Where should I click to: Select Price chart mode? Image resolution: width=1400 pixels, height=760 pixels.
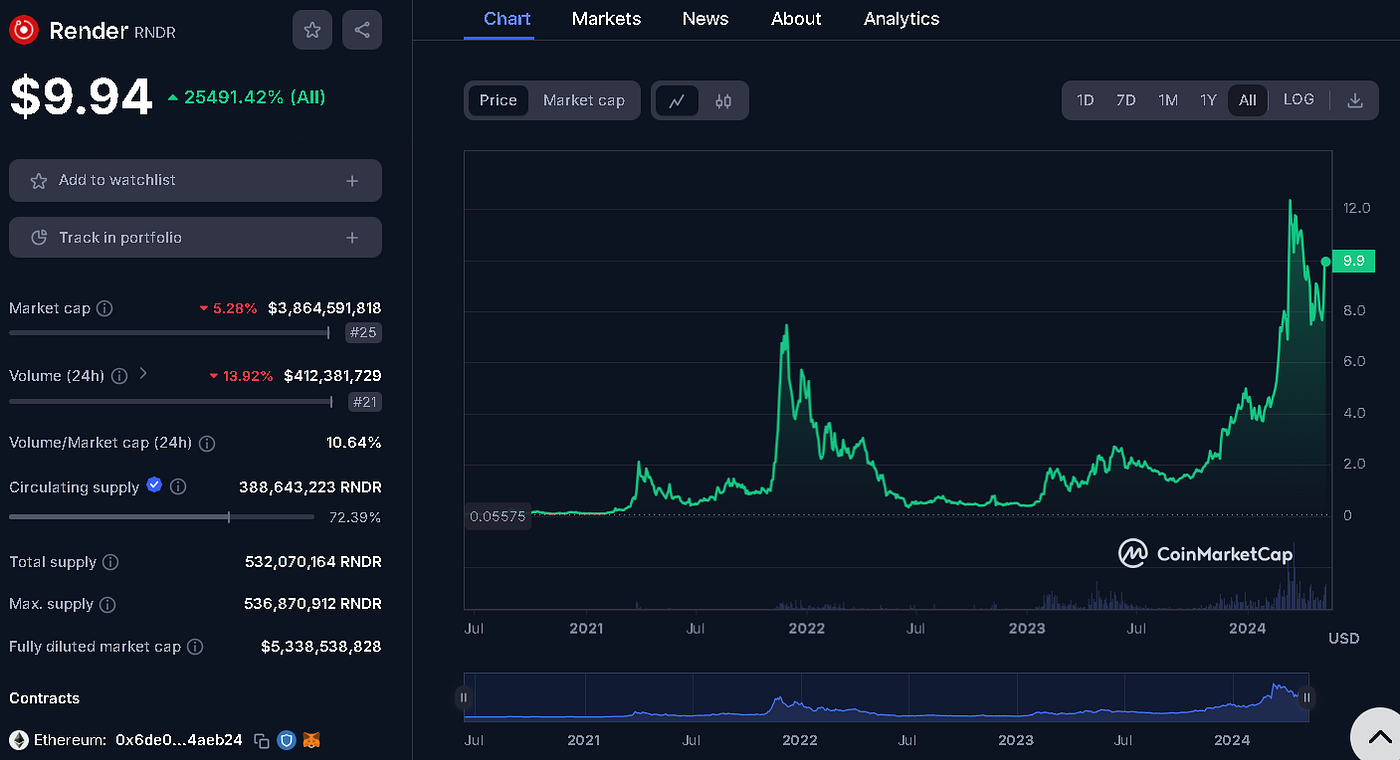click(498, 100)
